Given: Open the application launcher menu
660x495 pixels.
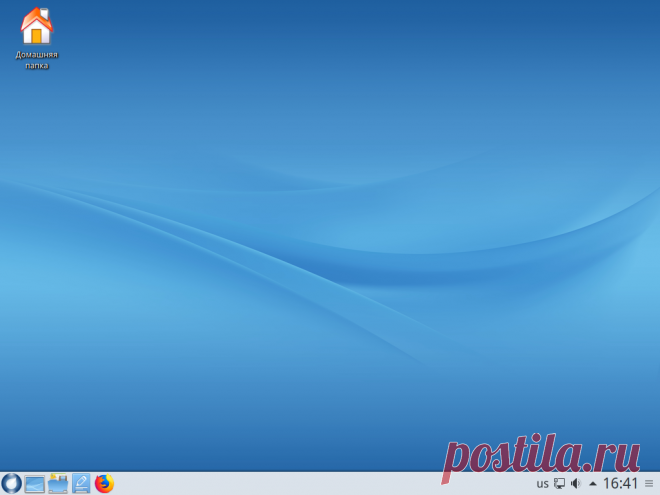Looking at the screenshot, I should coord(11,483).
